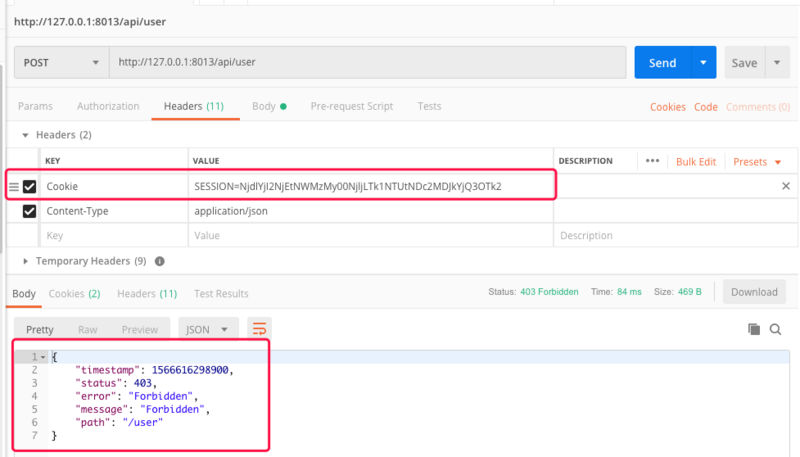
Task: Open the headers table three-dots options
Action: coord(652,161)
